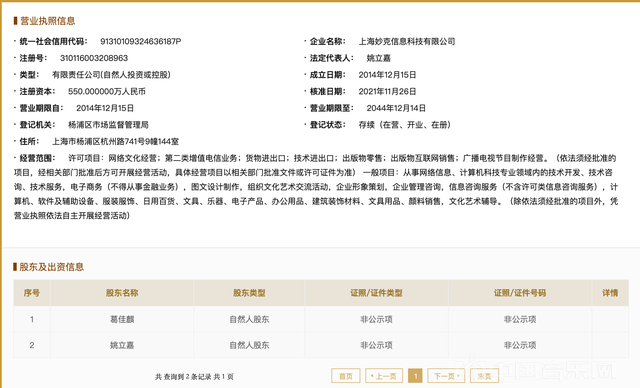Select page number 1 in pagination
Viewport: 640px width, 388px height.
[416, 376]
